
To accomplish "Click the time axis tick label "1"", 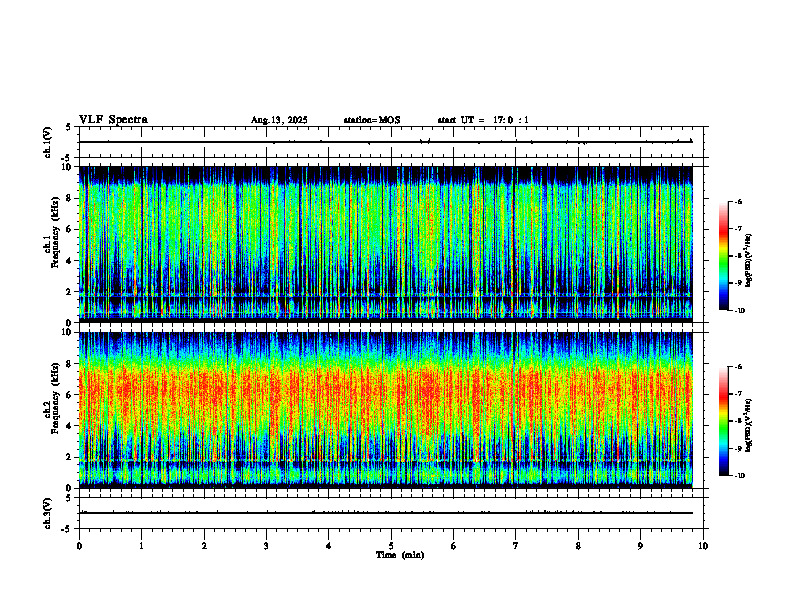I will 141,546.
